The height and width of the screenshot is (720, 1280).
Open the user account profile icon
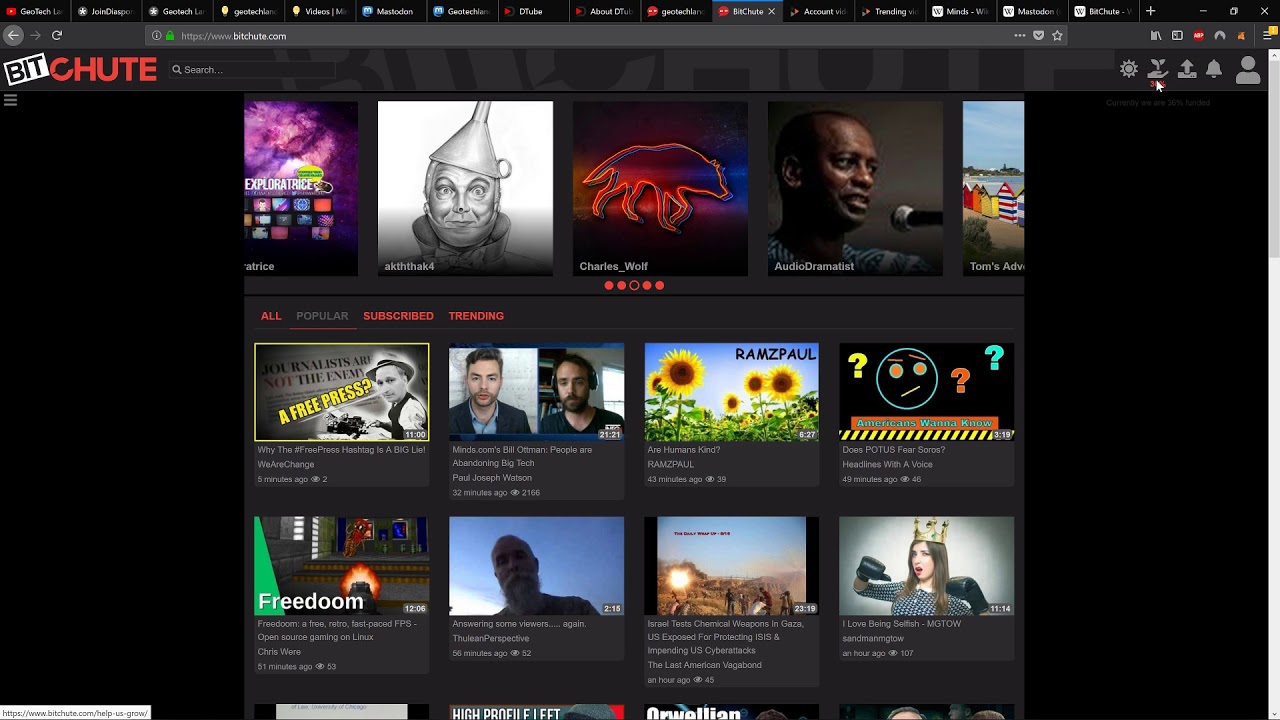pyautogui.click(x=1248, y=70)
